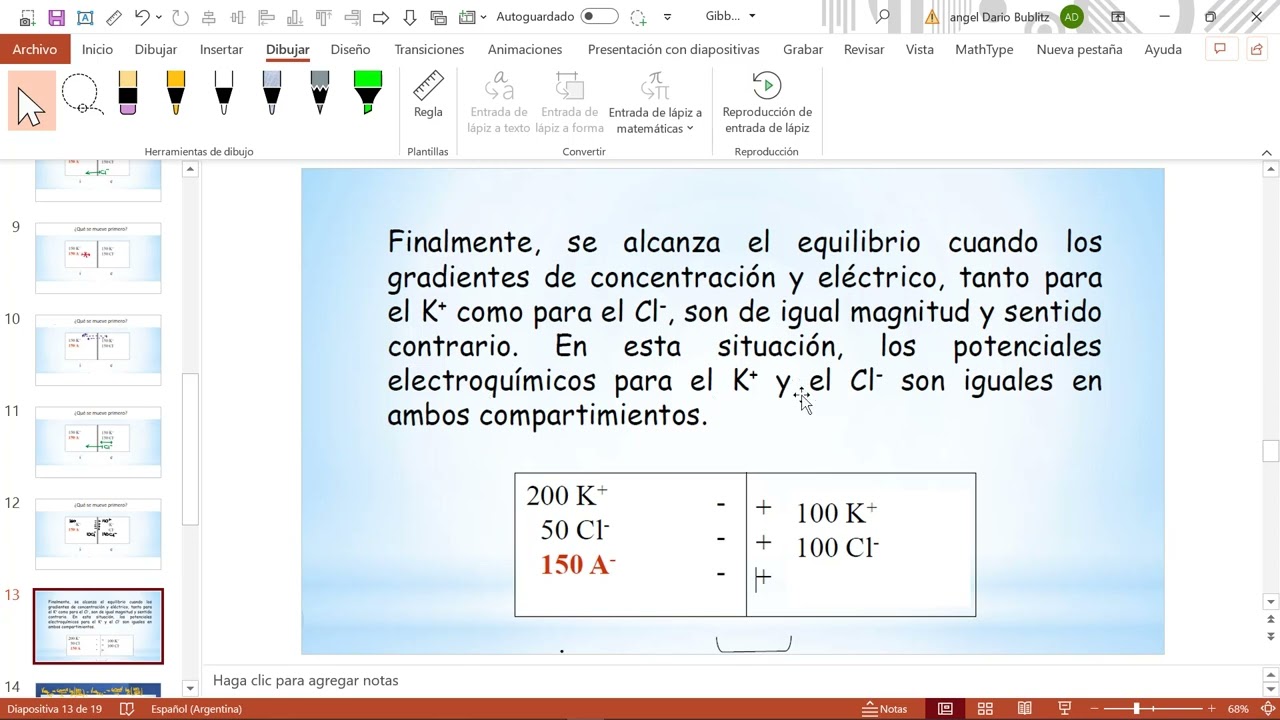1280x720 pixels.
Task: Select slide 12 thumbnail
Action: (x=98, y=534)
